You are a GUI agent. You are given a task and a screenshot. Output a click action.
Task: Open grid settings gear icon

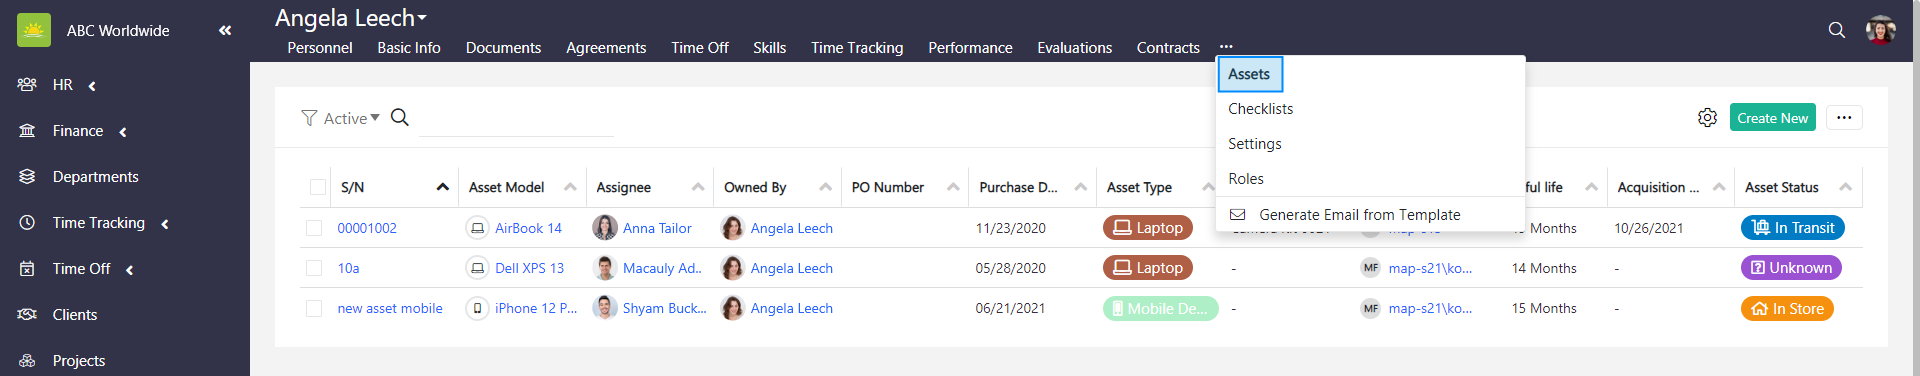1707,118
